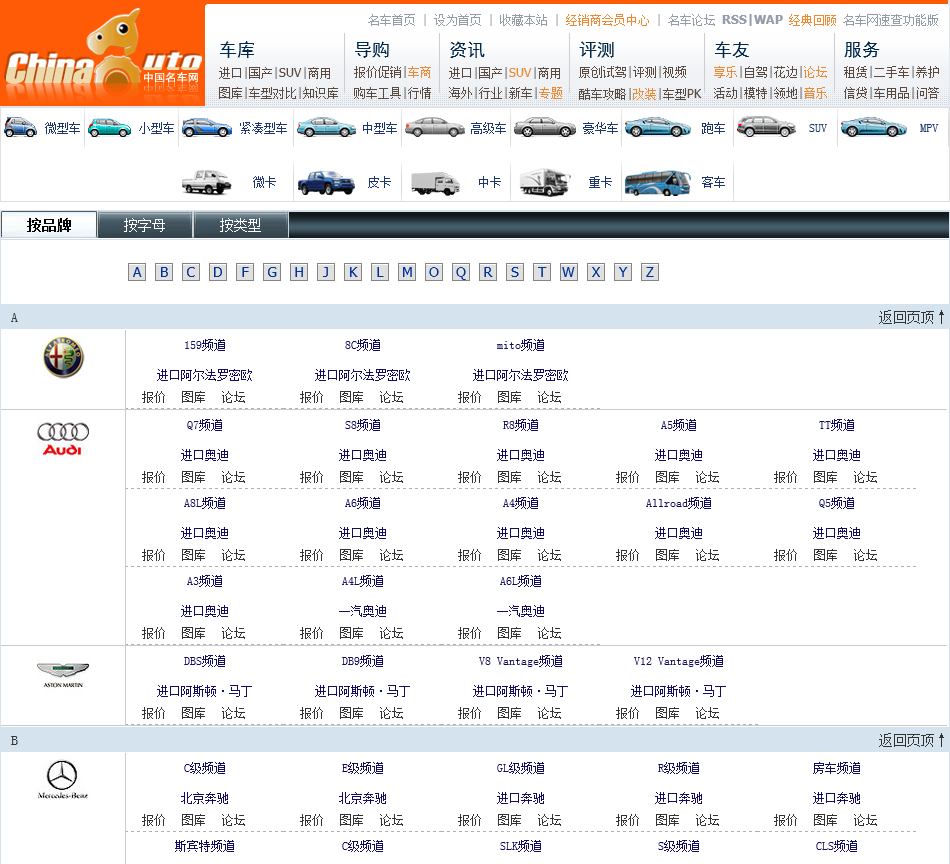
Task: Jump to letter Z index
Action: (x=649, y=272)
